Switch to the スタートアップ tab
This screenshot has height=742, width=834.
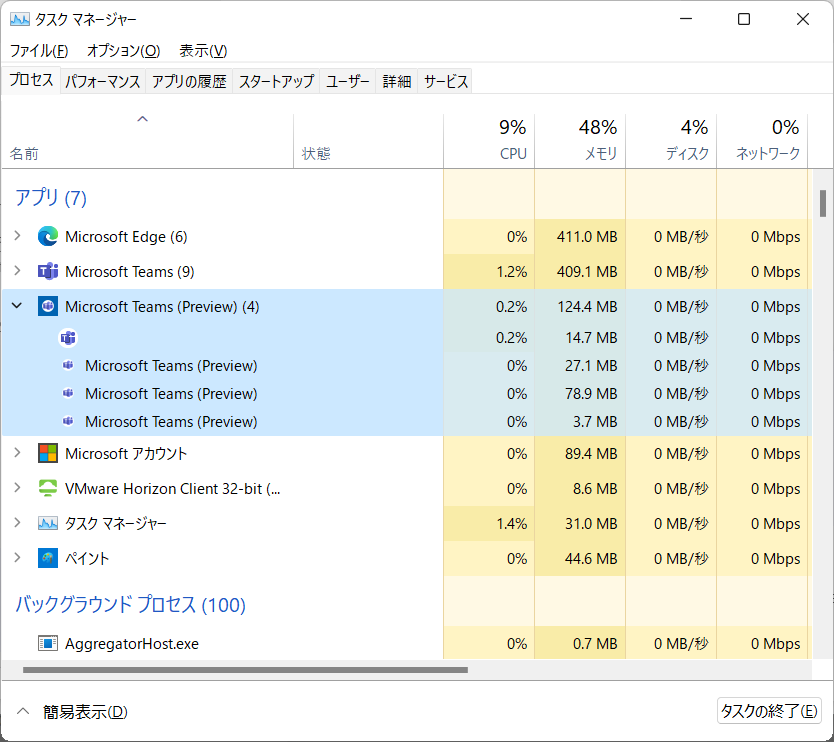(x=276, y=81)
